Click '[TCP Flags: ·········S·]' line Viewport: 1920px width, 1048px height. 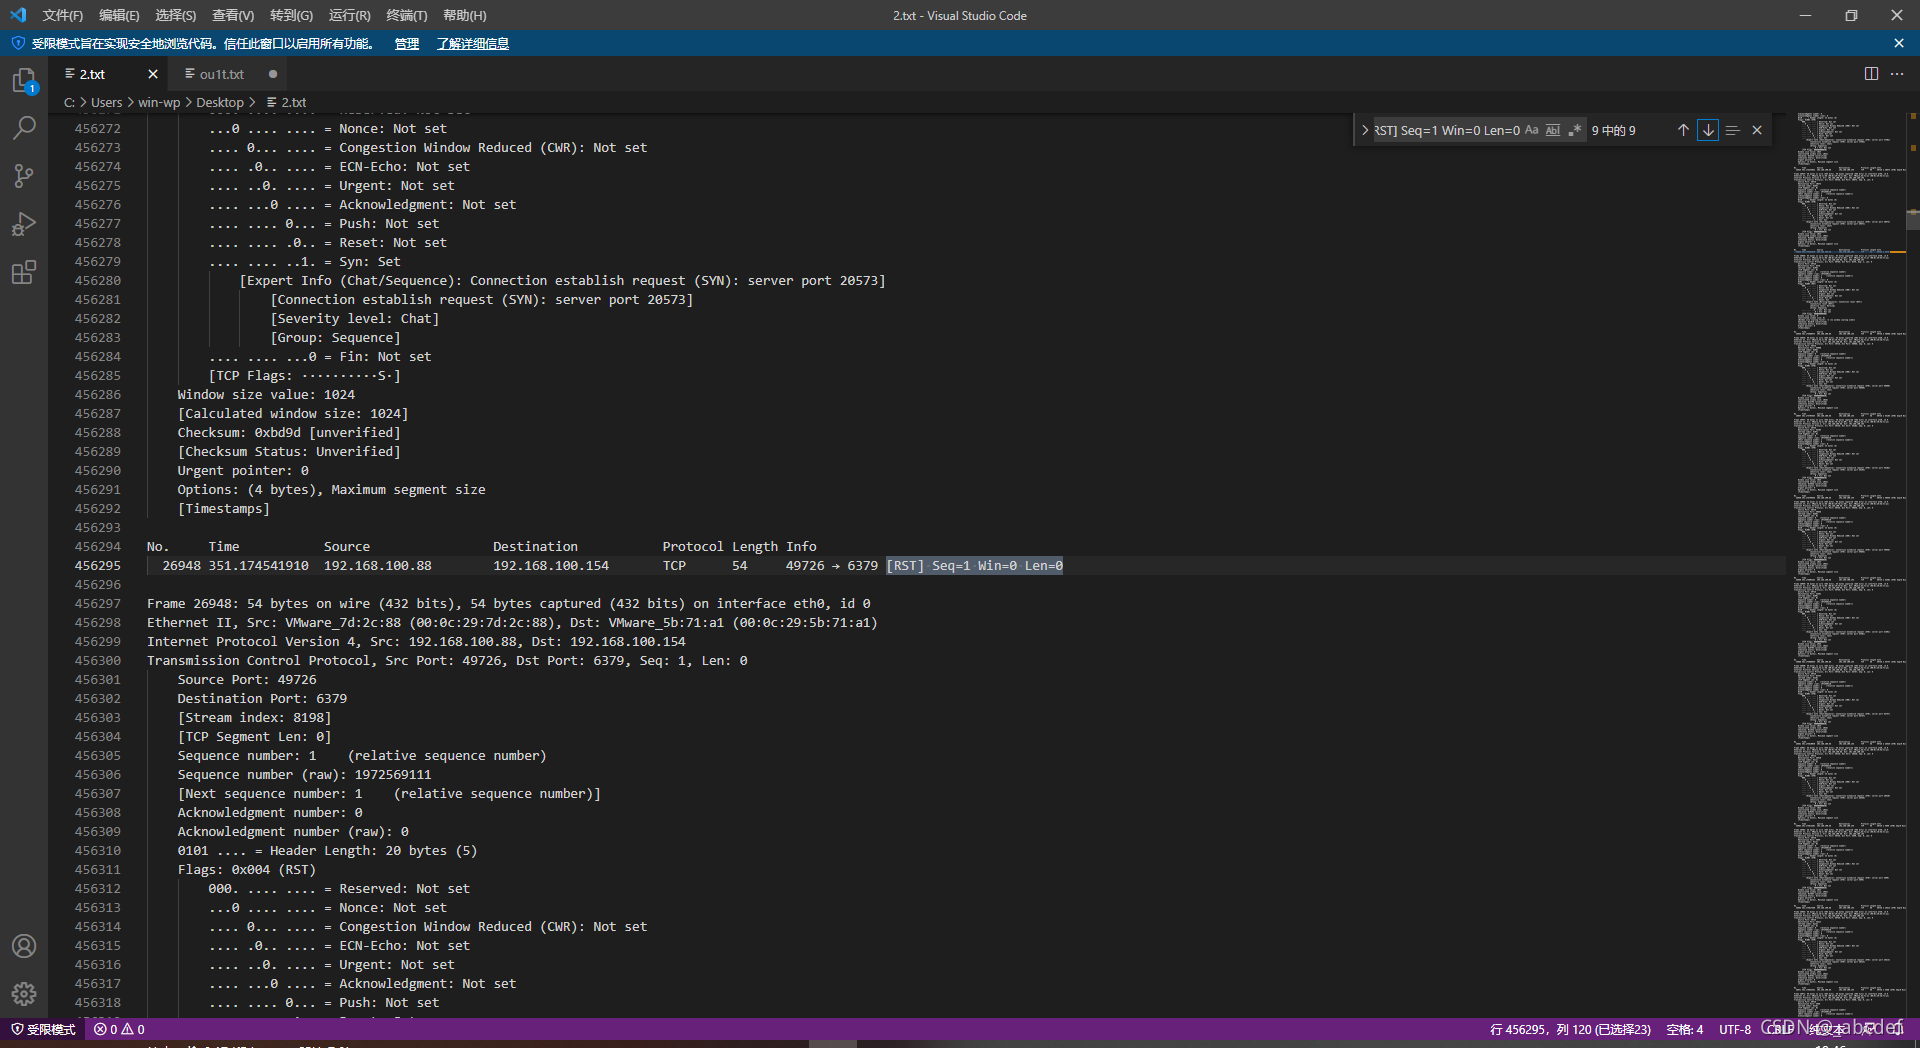coord(304,376)
